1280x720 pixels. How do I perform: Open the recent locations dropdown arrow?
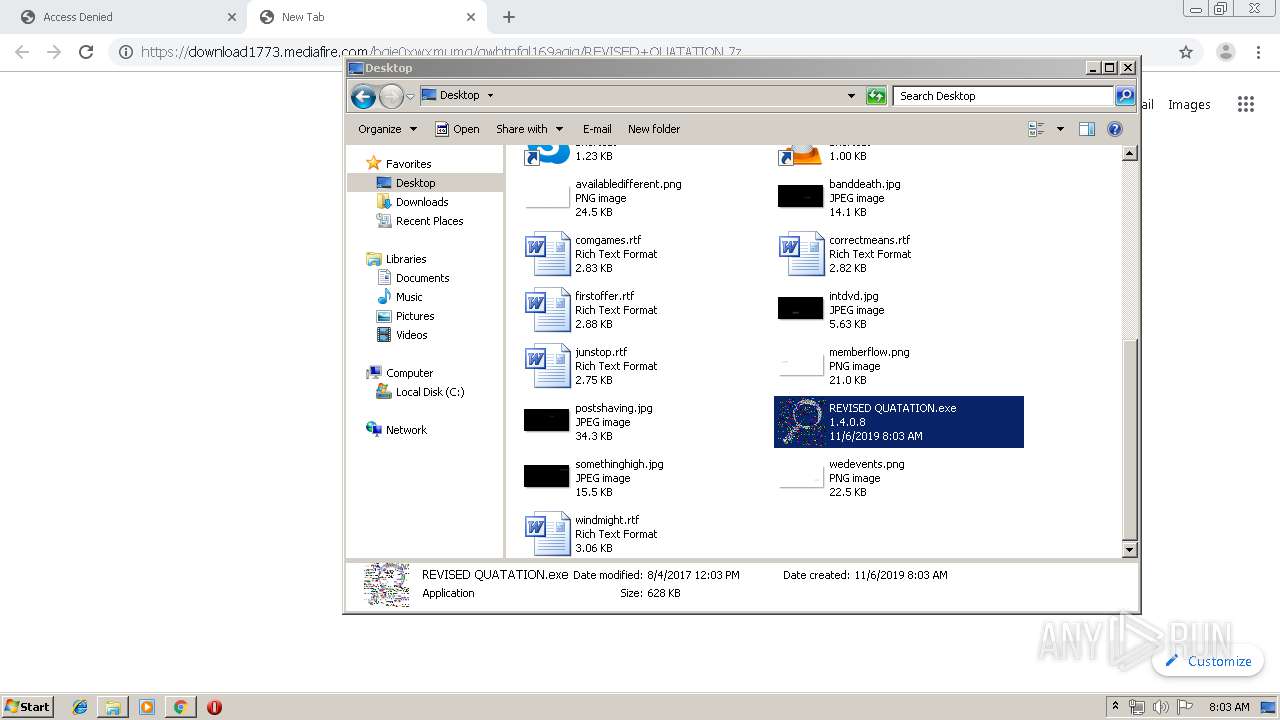(x=410, y=97)
